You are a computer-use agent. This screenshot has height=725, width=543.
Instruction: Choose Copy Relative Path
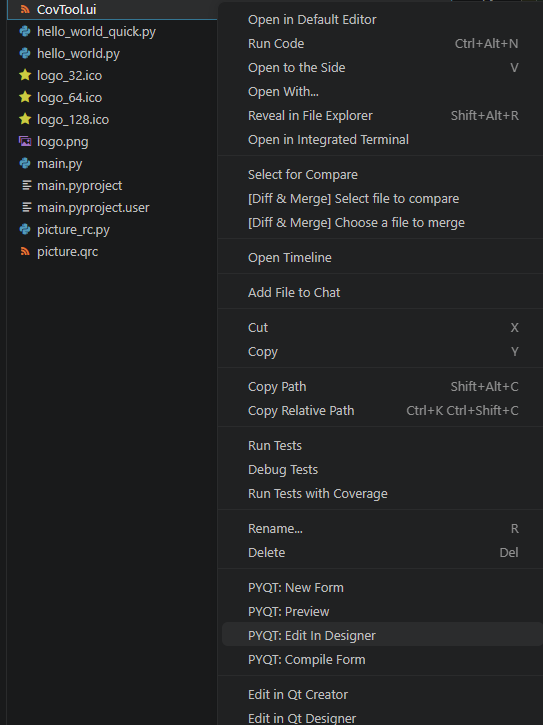382,411
